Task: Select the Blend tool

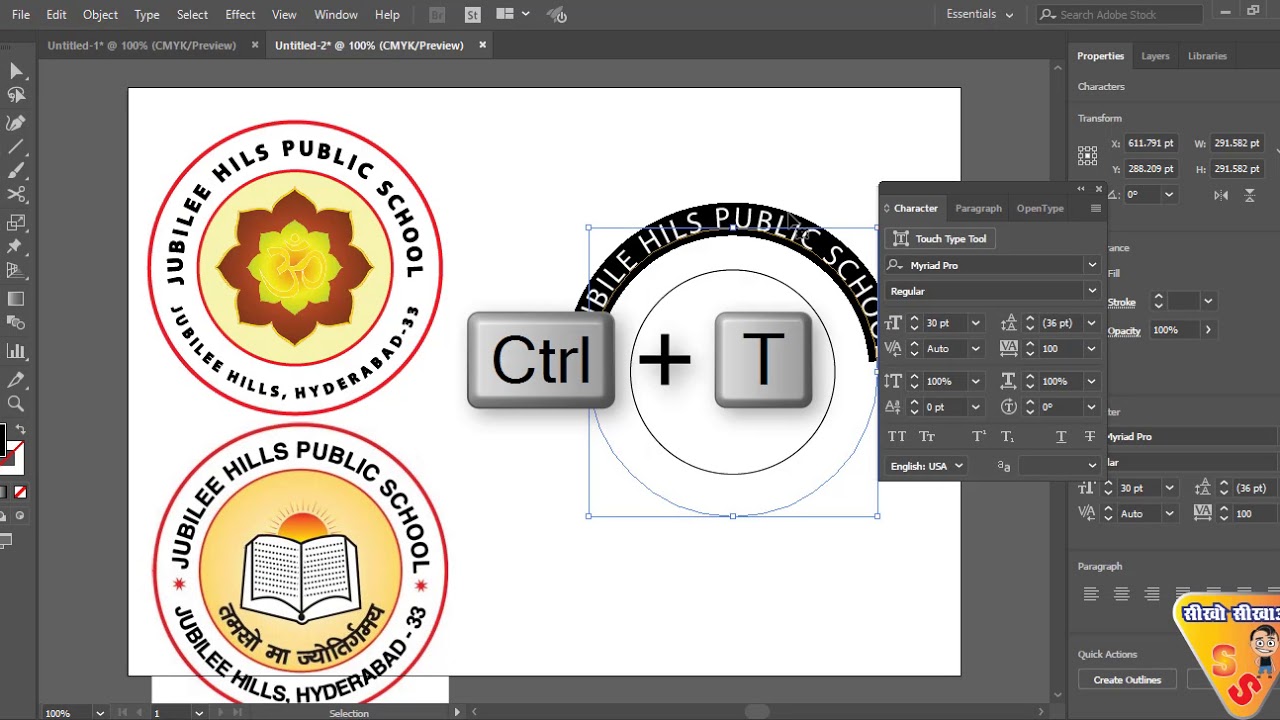Action: (x=16, y=323)
